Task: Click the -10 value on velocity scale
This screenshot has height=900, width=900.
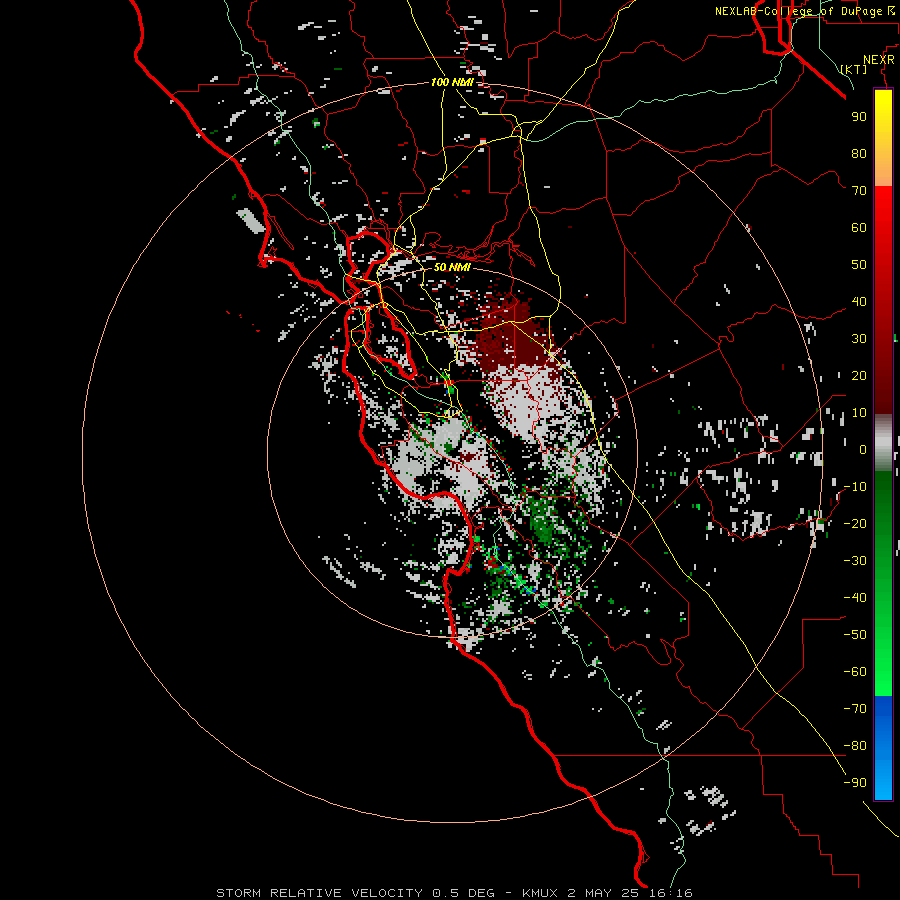Action: click(855, 487)
